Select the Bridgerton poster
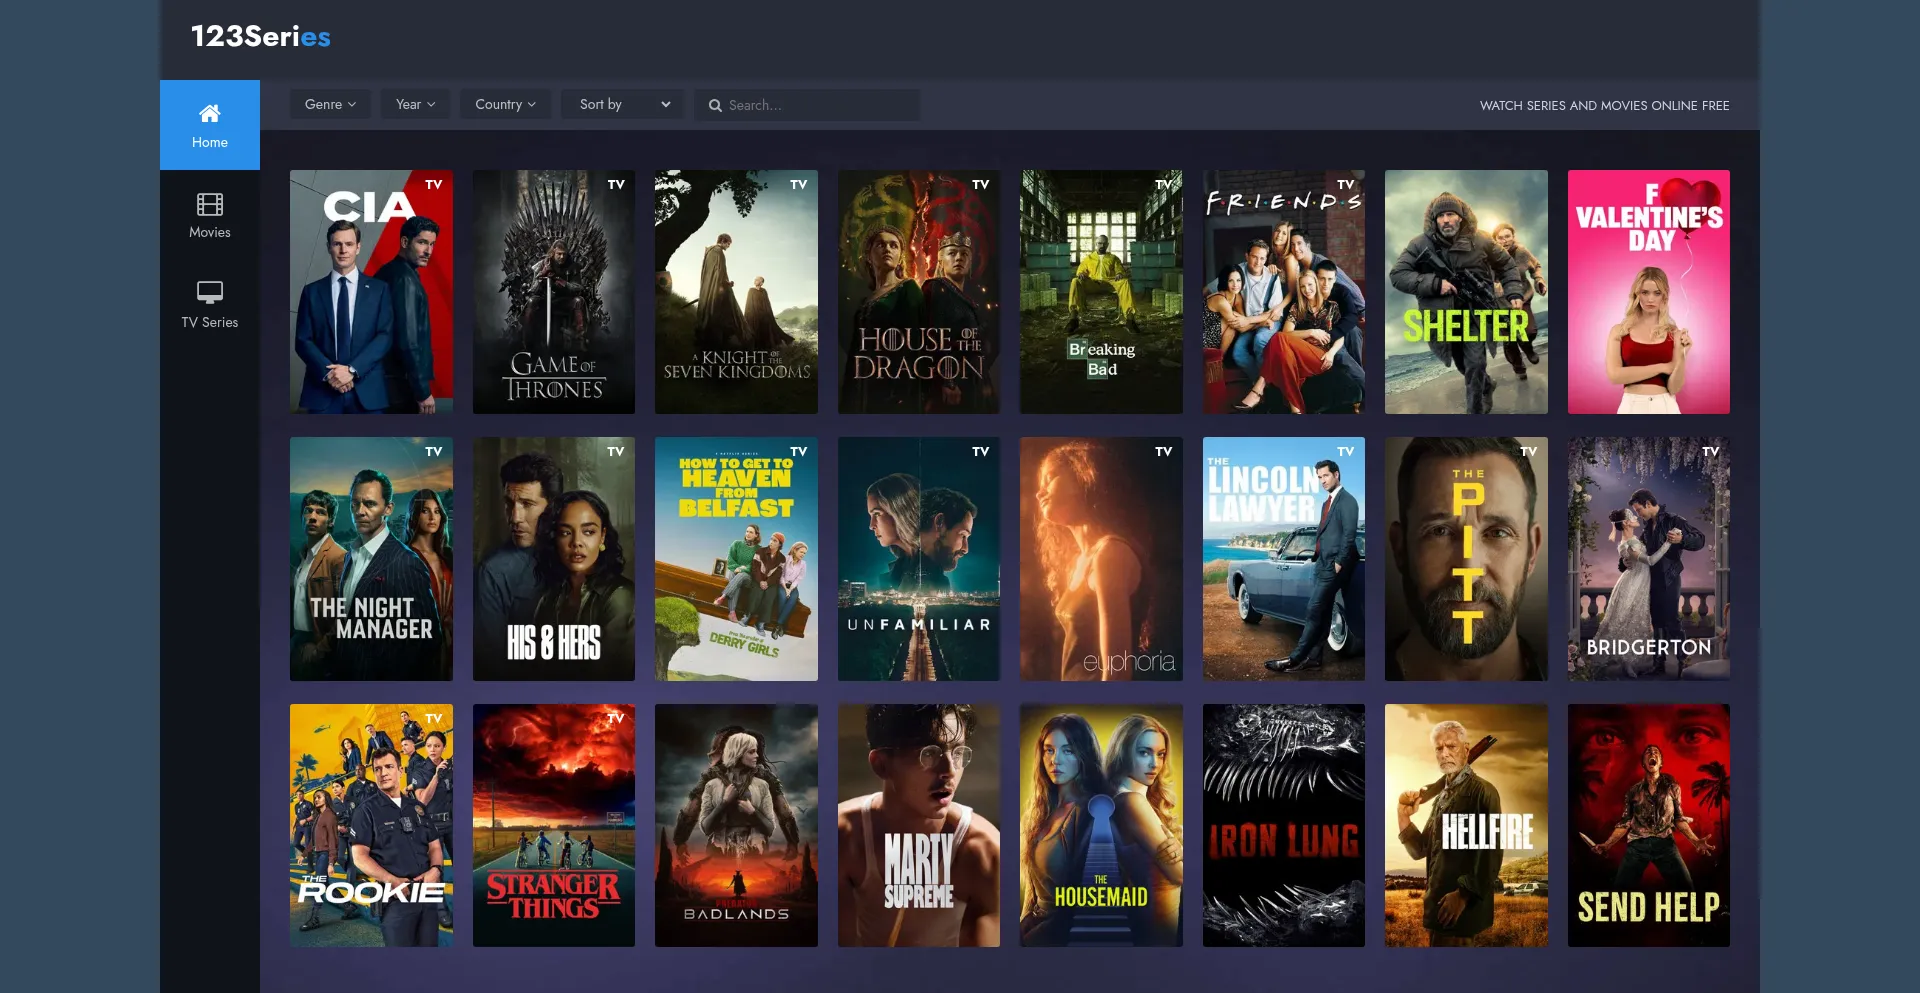The image size is (1920, 993). 1649,559
